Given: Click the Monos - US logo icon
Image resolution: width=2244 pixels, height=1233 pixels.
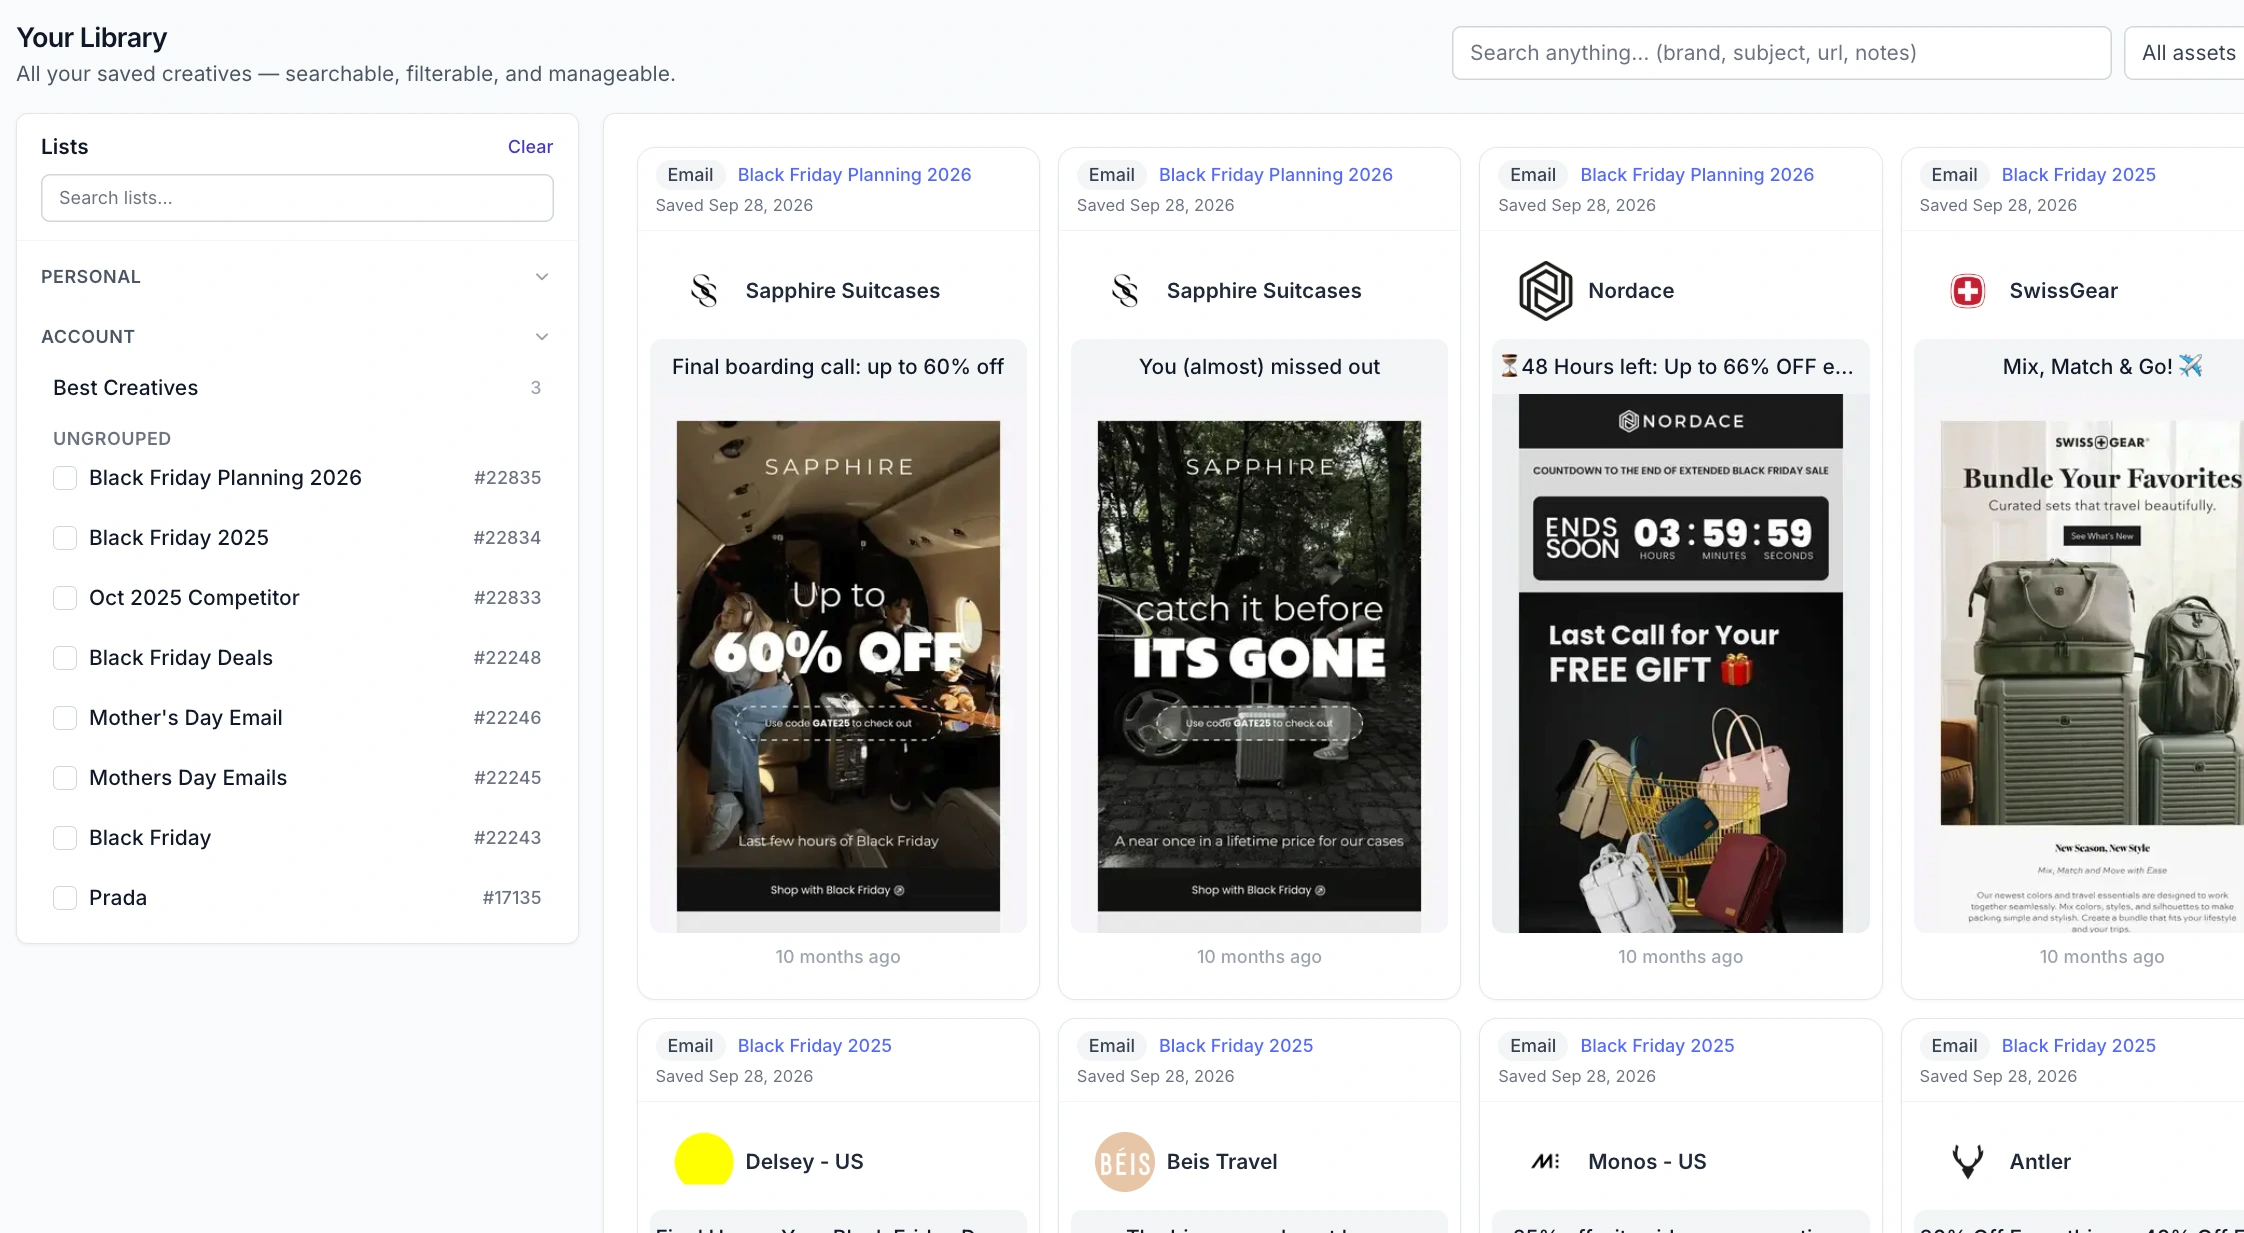Looking at the screenshot, I should 1545,1161.
